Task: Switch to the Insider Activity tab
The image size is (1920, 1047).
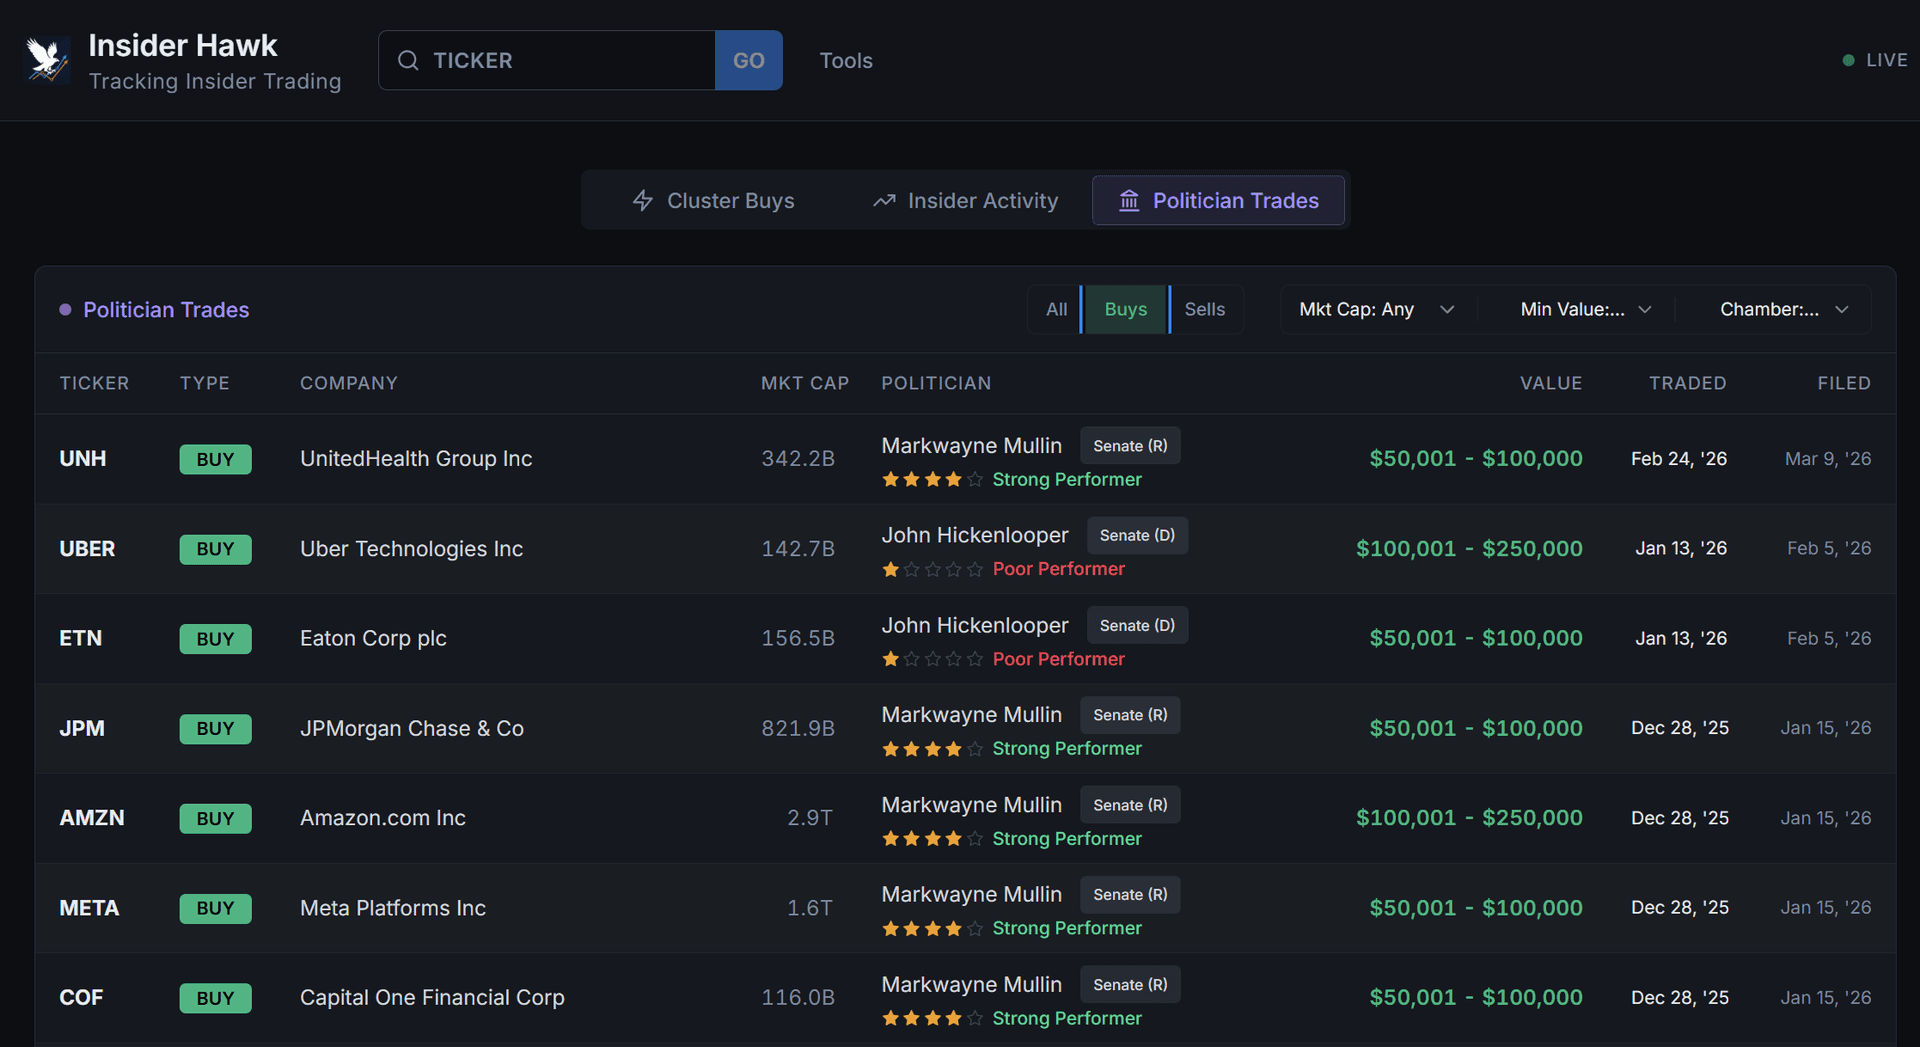Action: [966, 201]
